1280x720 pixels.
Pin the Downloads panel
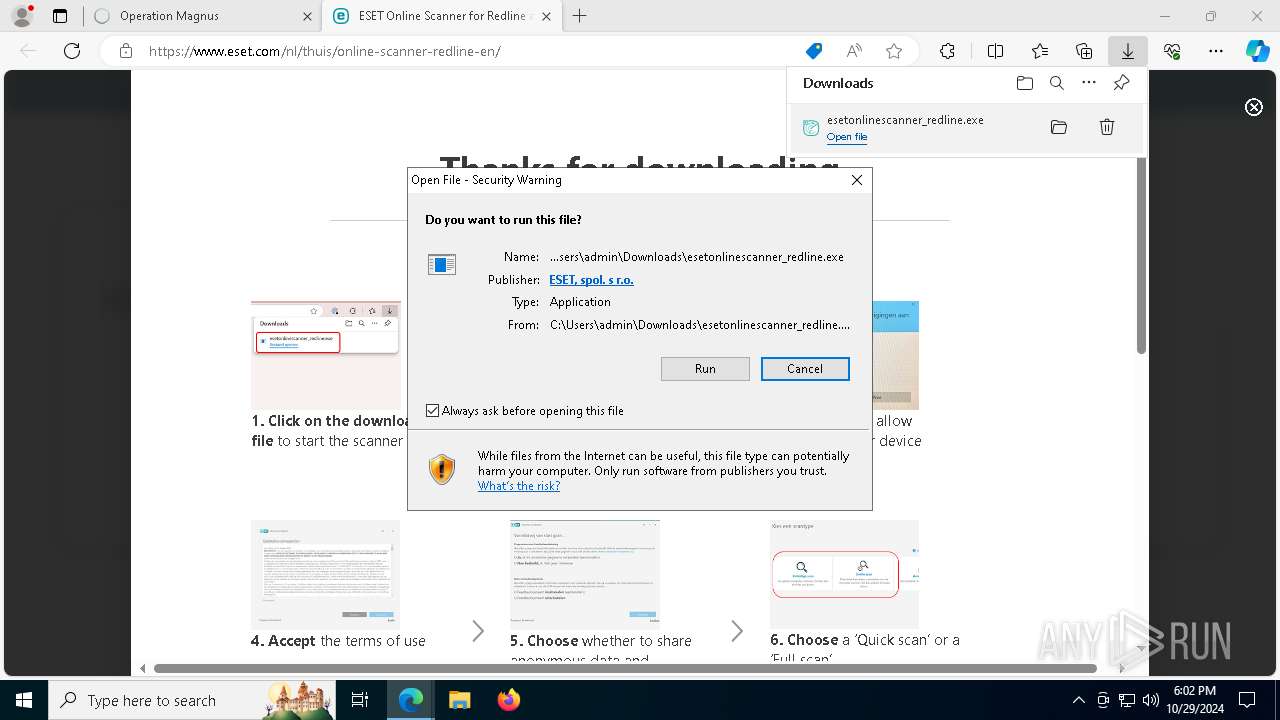point(1121,83)
